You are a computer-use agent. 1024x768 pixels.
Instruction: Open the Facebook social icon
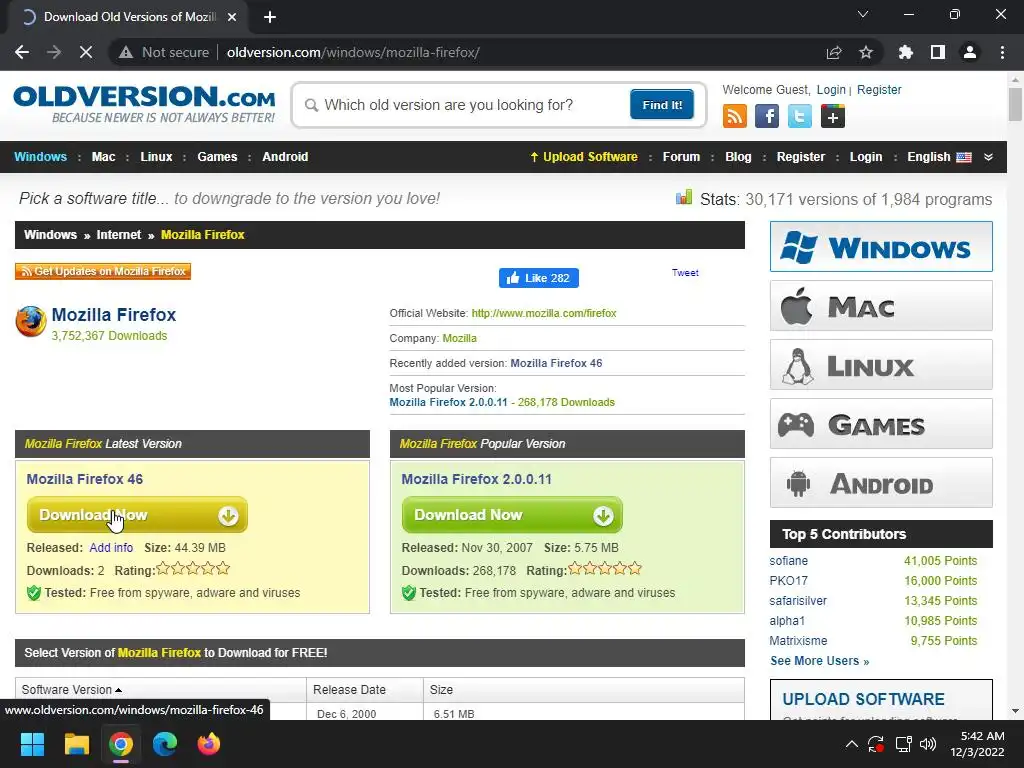pyautogui.click(x=767, y=116)
